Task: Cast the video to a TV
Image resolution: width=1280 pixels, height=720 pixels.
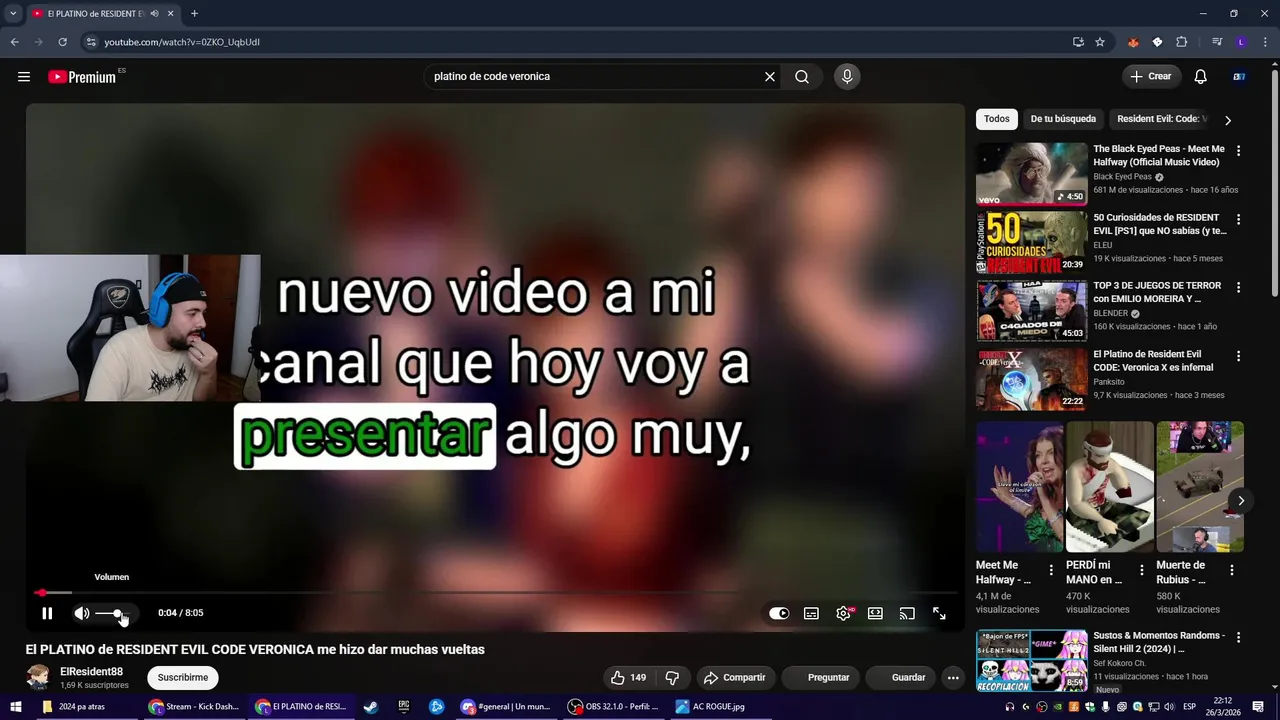Action: coord(907,613)
